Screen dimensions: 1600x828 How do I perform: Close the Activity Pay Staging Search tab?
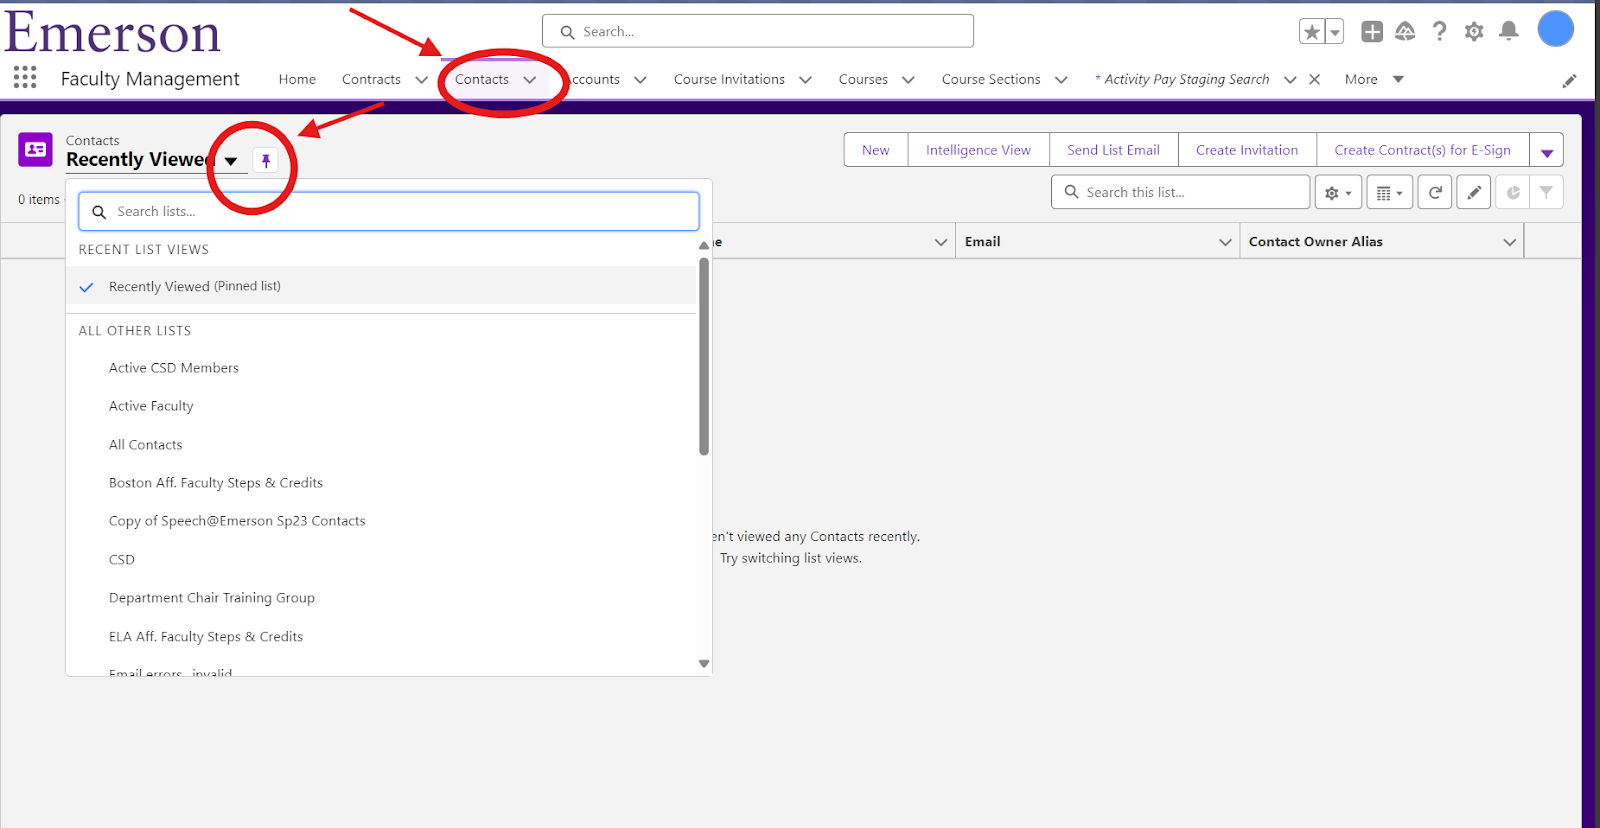(x=1315, y=79)
